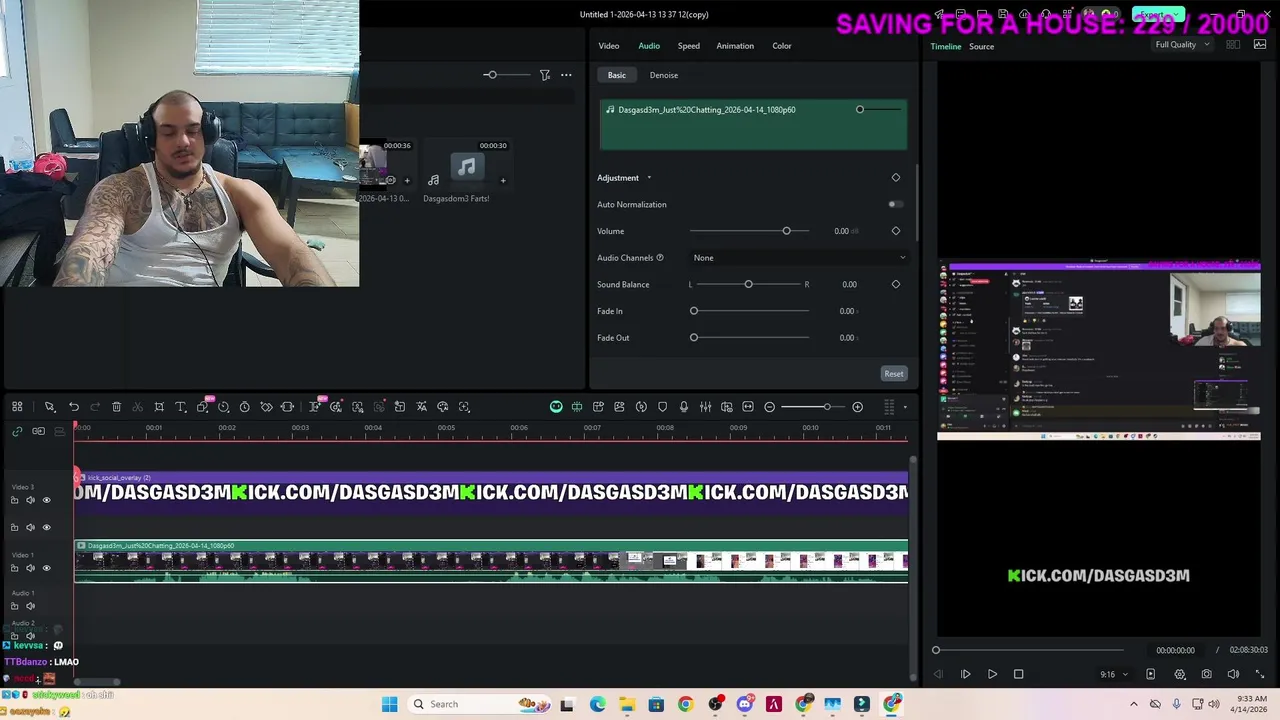The image size is (1280, 720).
Task: Hide Video 3 track with eye icon
Action: point(46,500)
